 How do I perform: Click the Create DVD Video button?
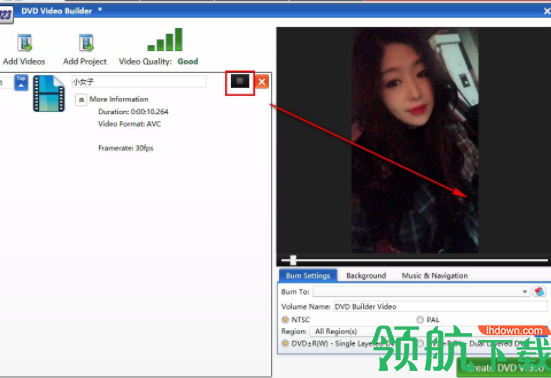pos(504,368)
